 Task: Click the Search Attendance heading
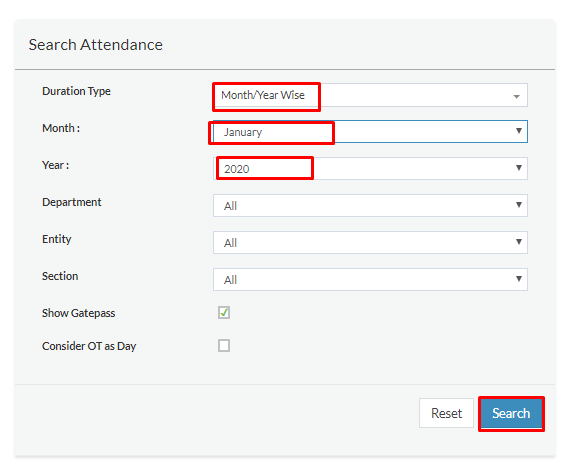tap(96, 45)
